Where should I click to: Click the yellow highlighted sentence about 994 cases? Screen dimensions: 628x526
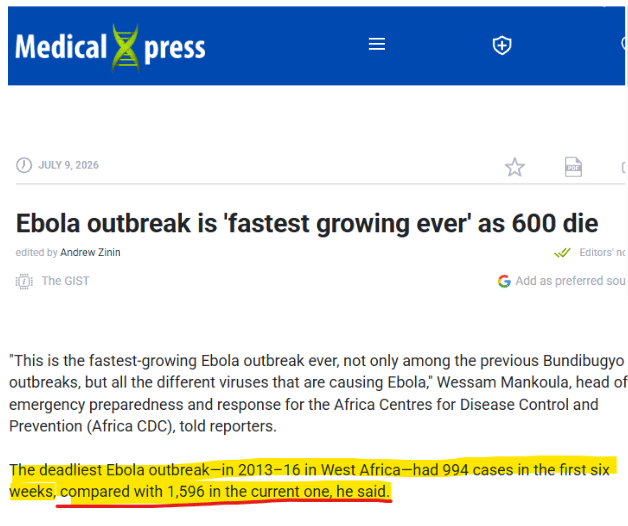309,480
